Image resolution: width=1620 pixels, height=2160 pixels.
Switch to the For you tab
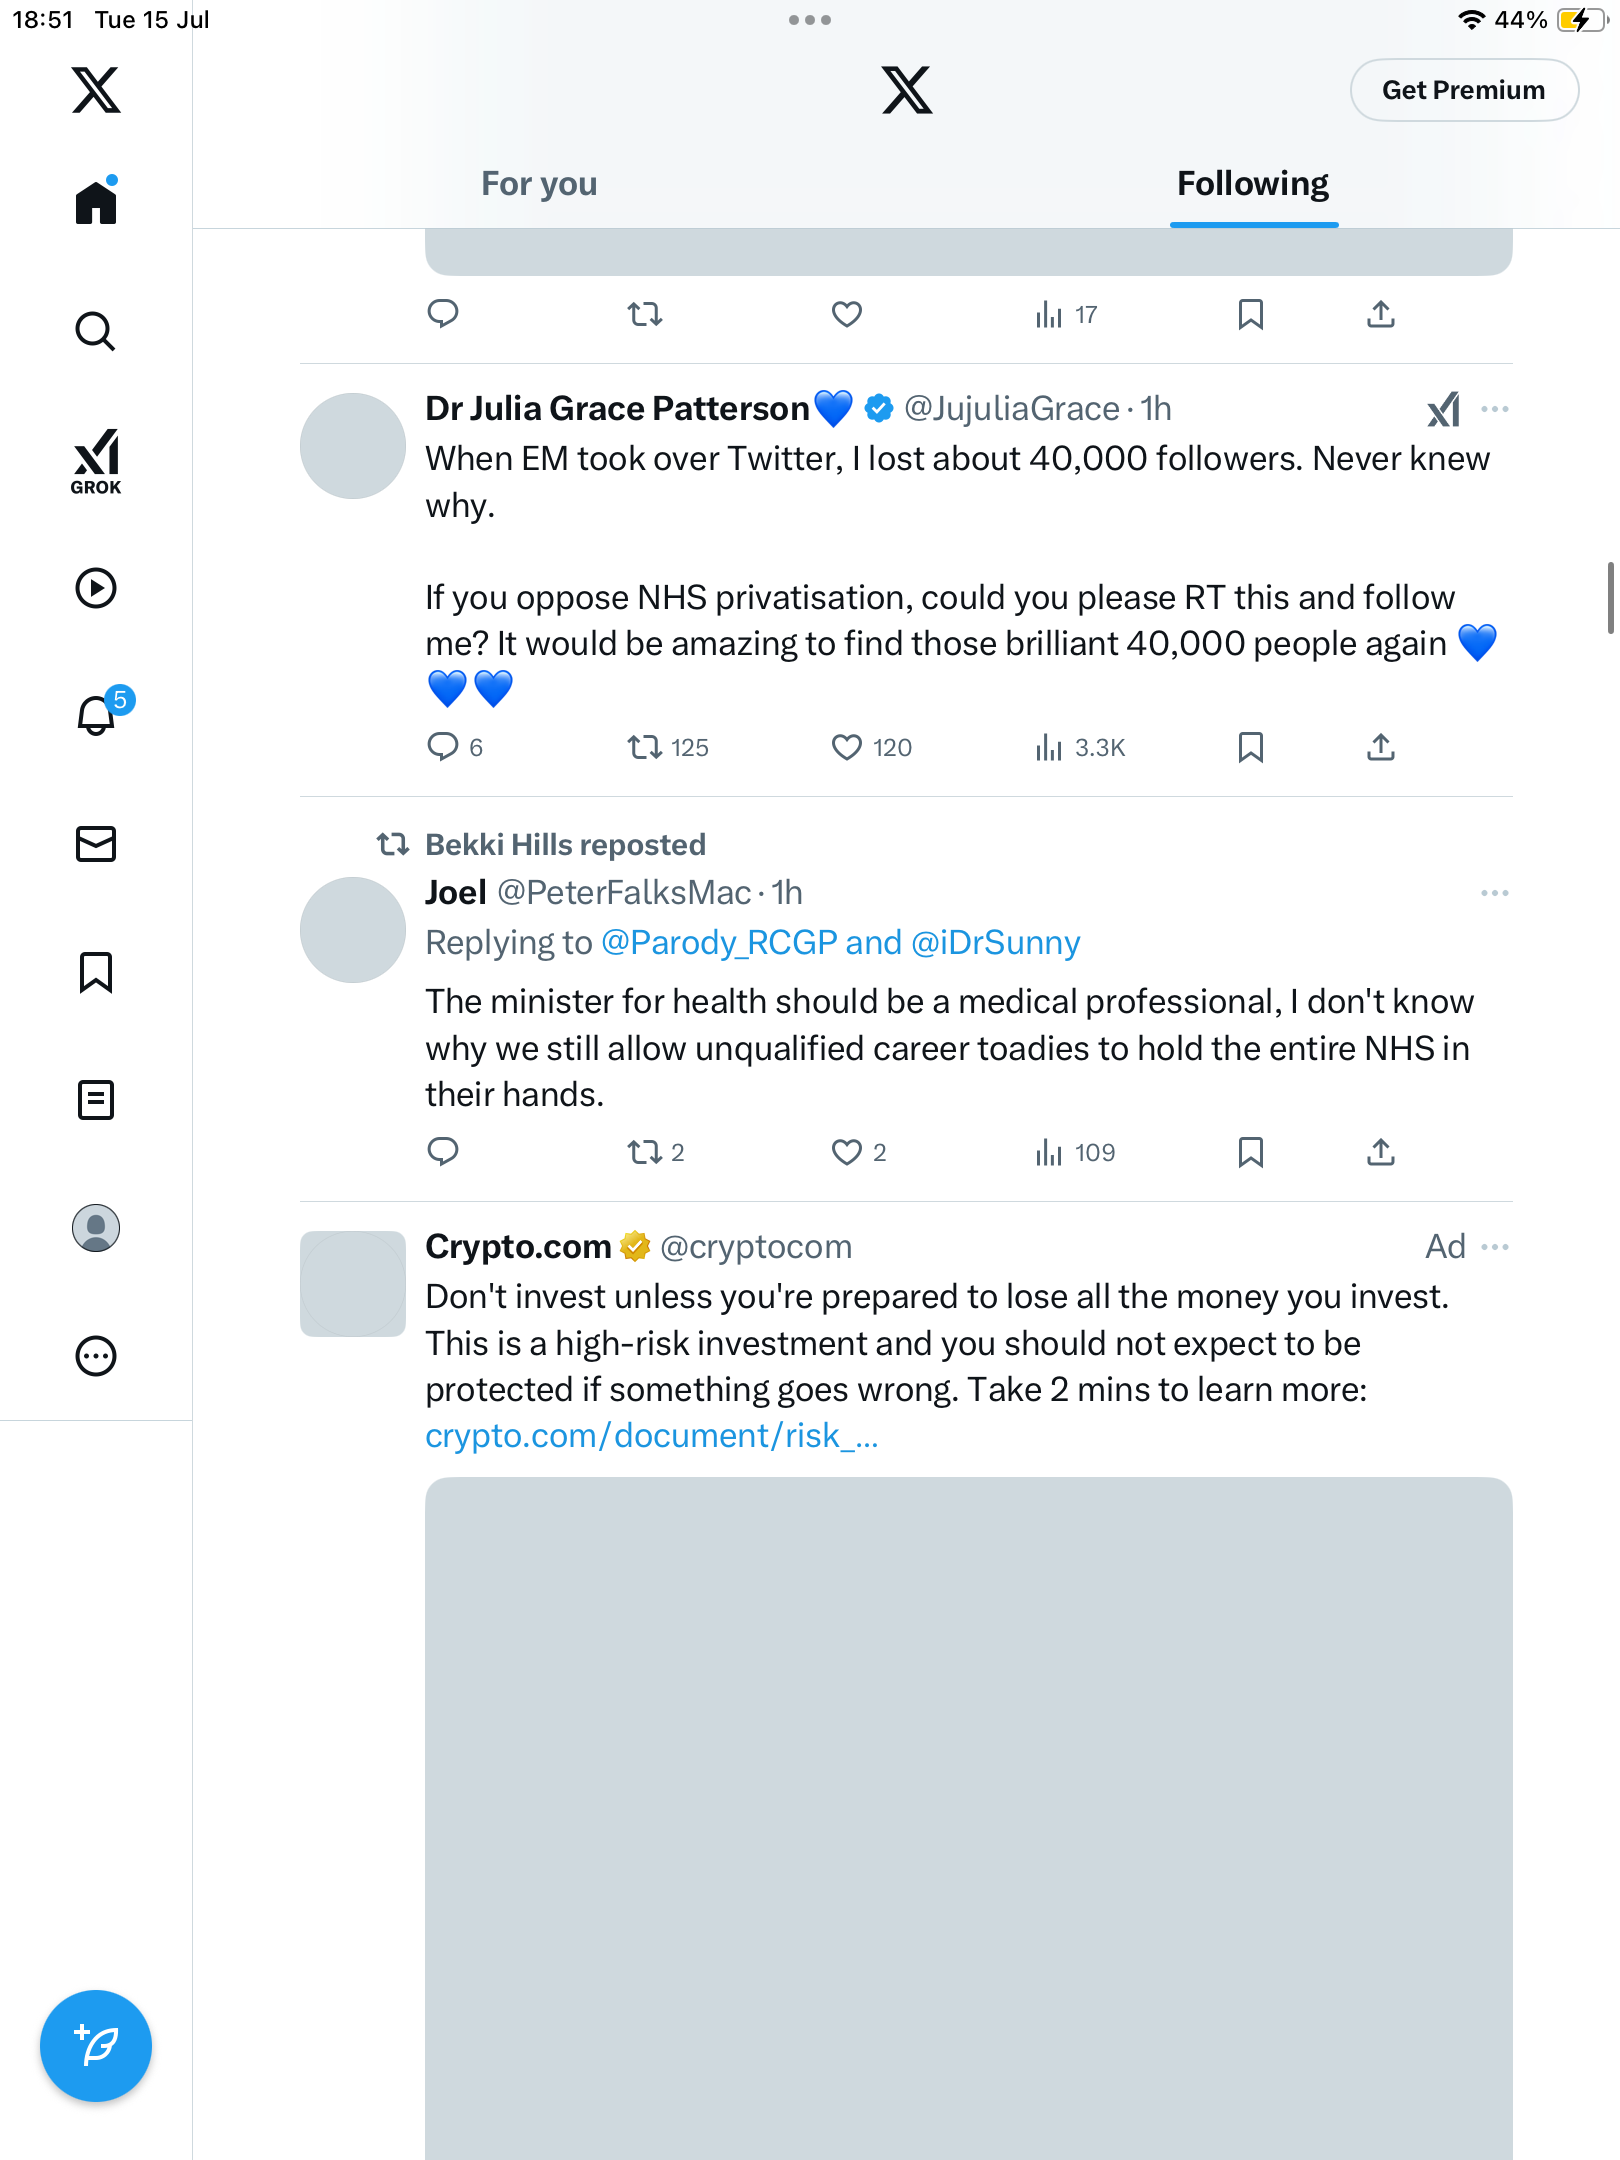(x=539, y=184)
